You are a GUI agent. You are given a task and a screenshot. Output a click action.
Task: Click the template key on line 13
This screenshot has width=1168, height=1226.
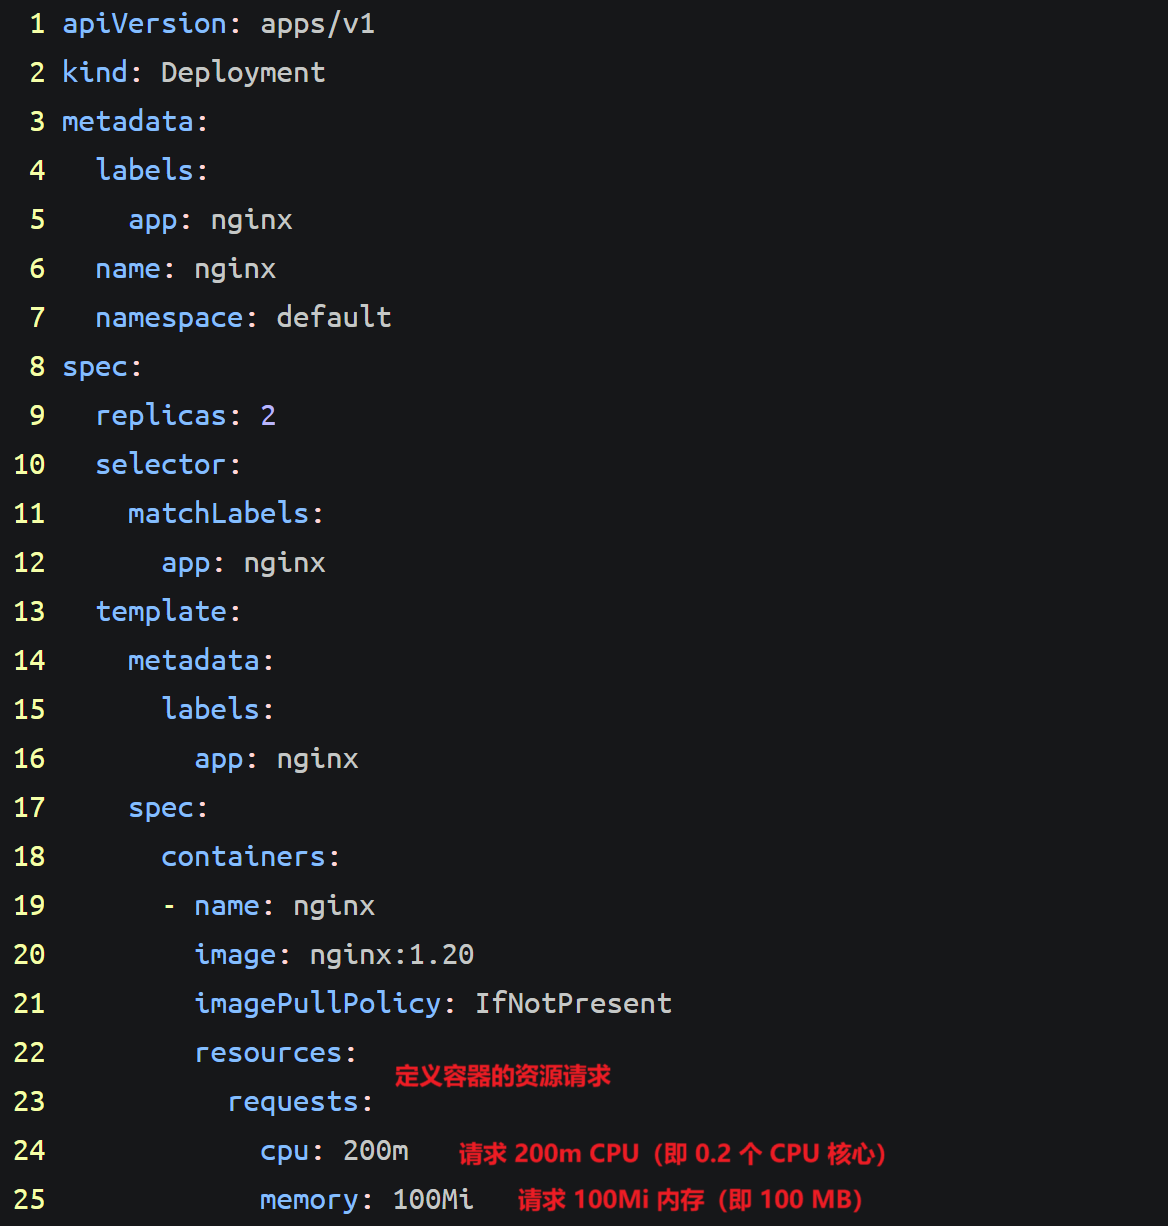pyautogui.click(x=161, y=612)
